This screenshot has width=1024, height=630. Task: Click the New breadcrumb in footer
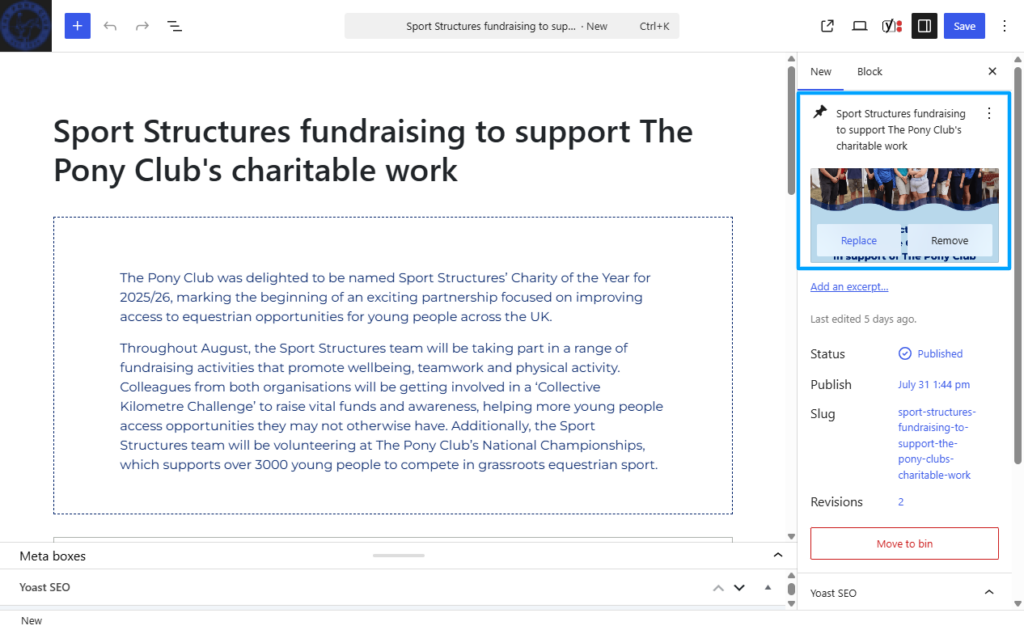tap(31, 621)
